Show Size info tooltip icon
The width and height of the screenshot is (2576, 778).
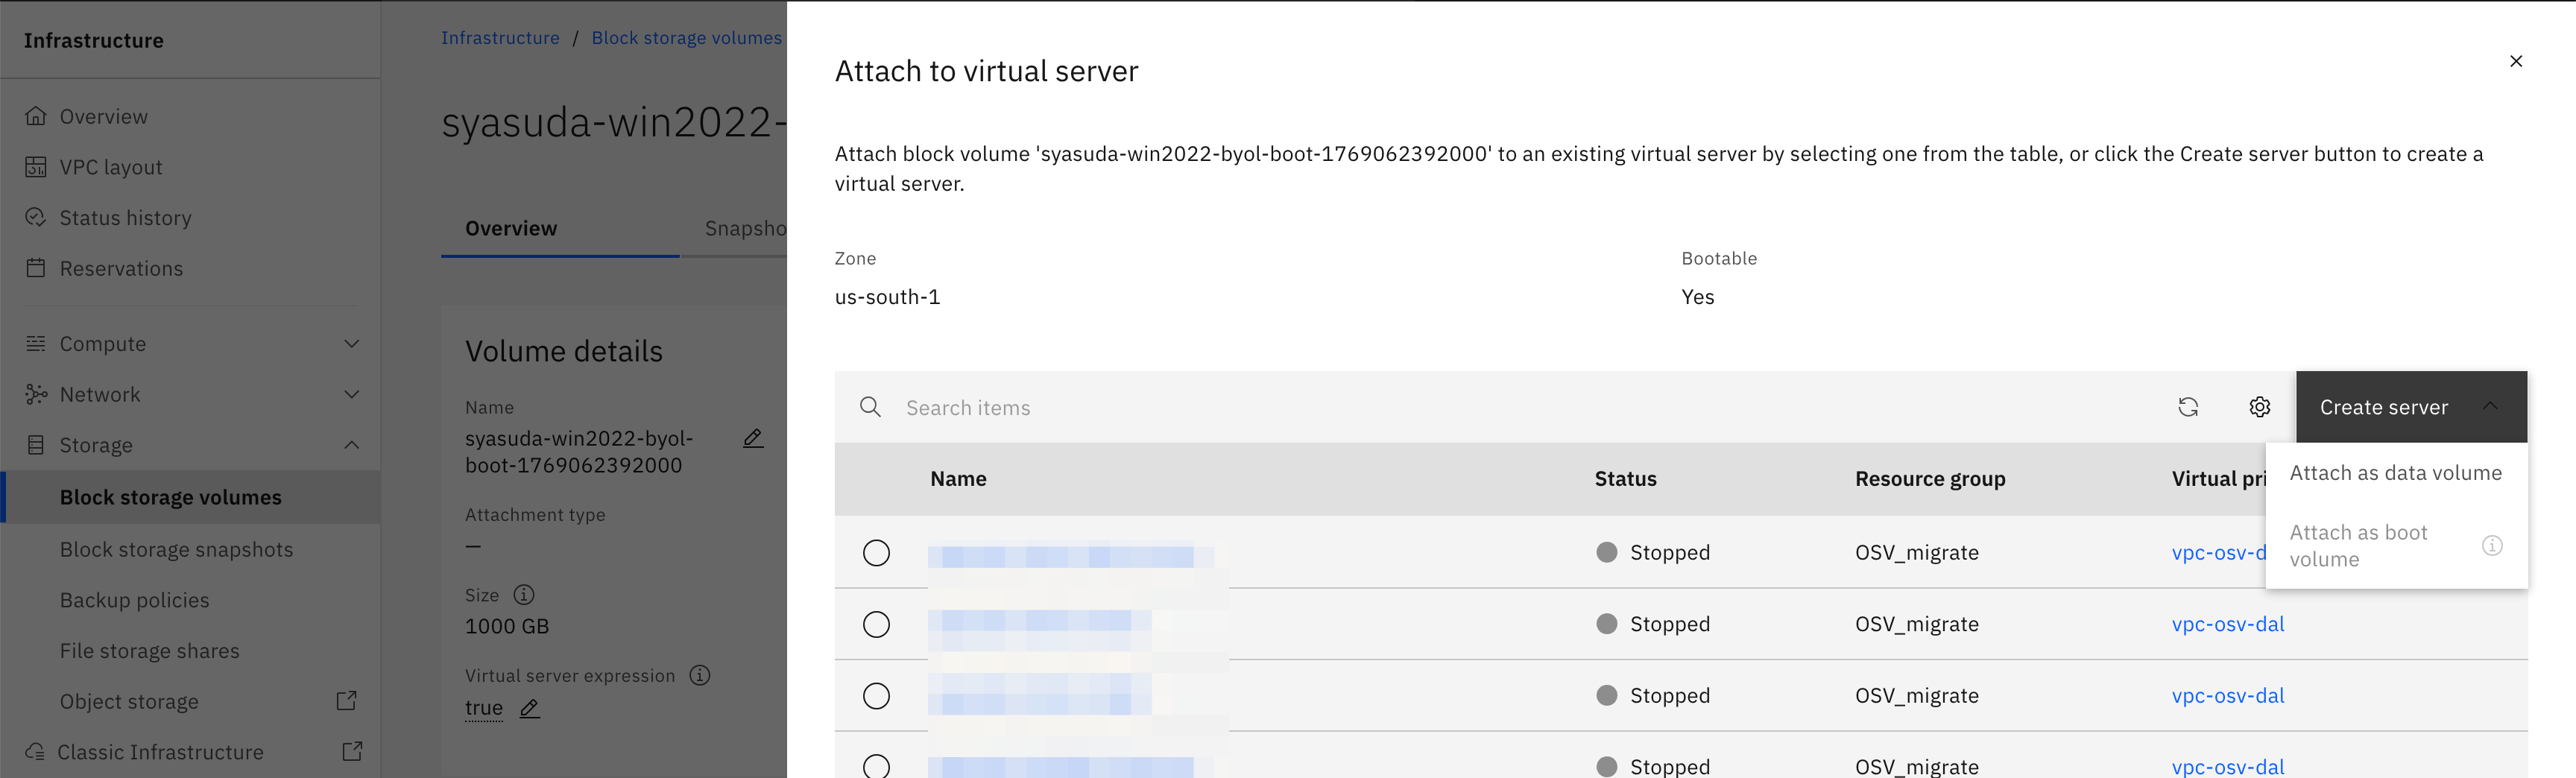tap(524, 595)
